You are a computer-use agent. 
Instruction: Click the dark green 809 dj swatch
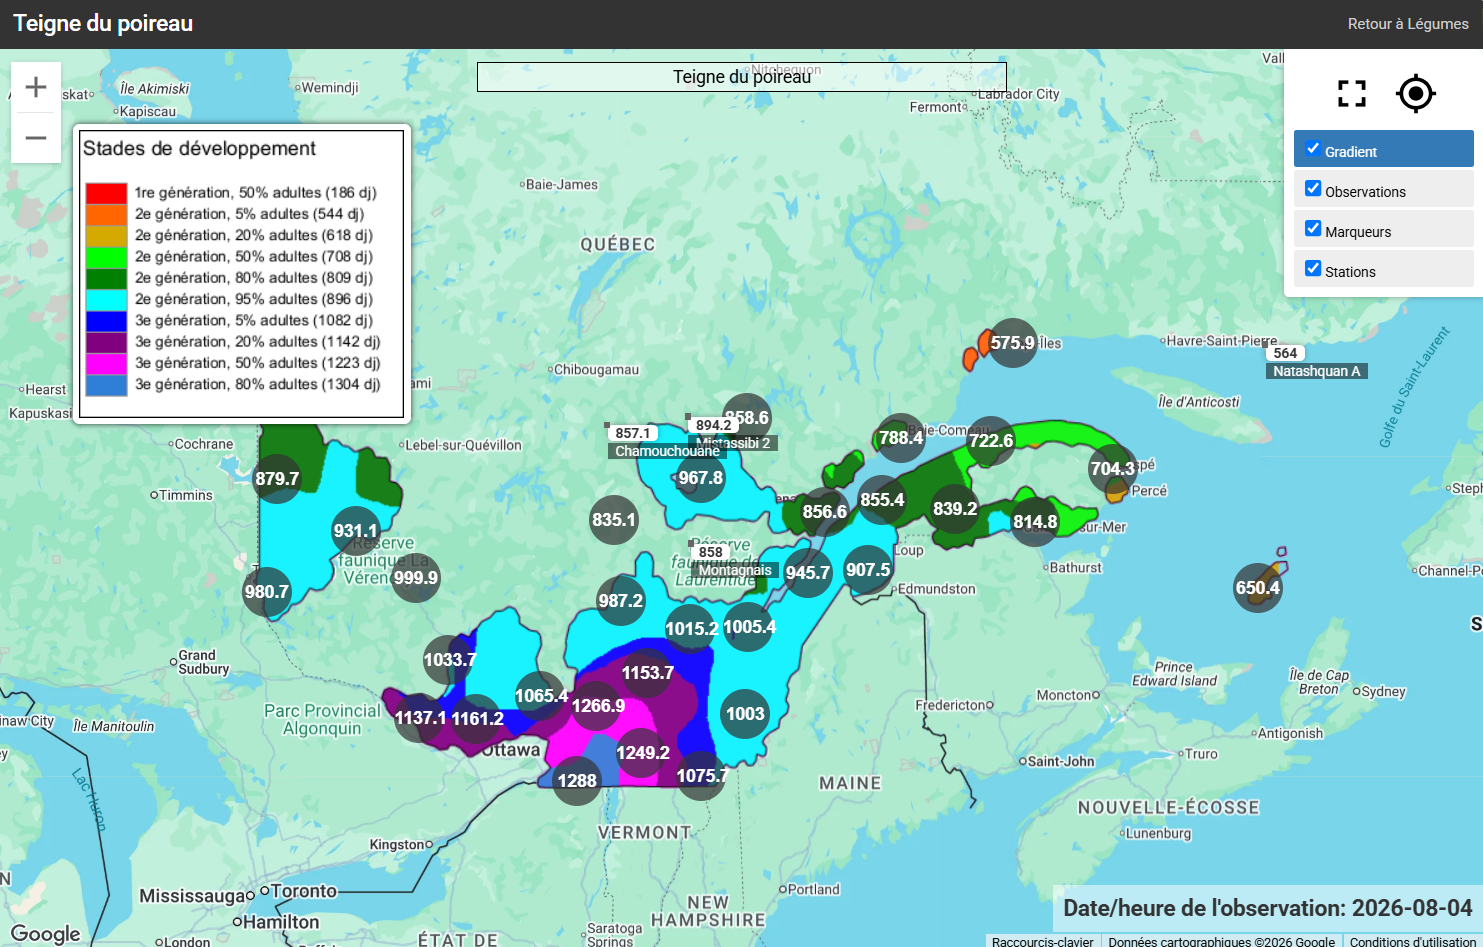coord(106,278)
